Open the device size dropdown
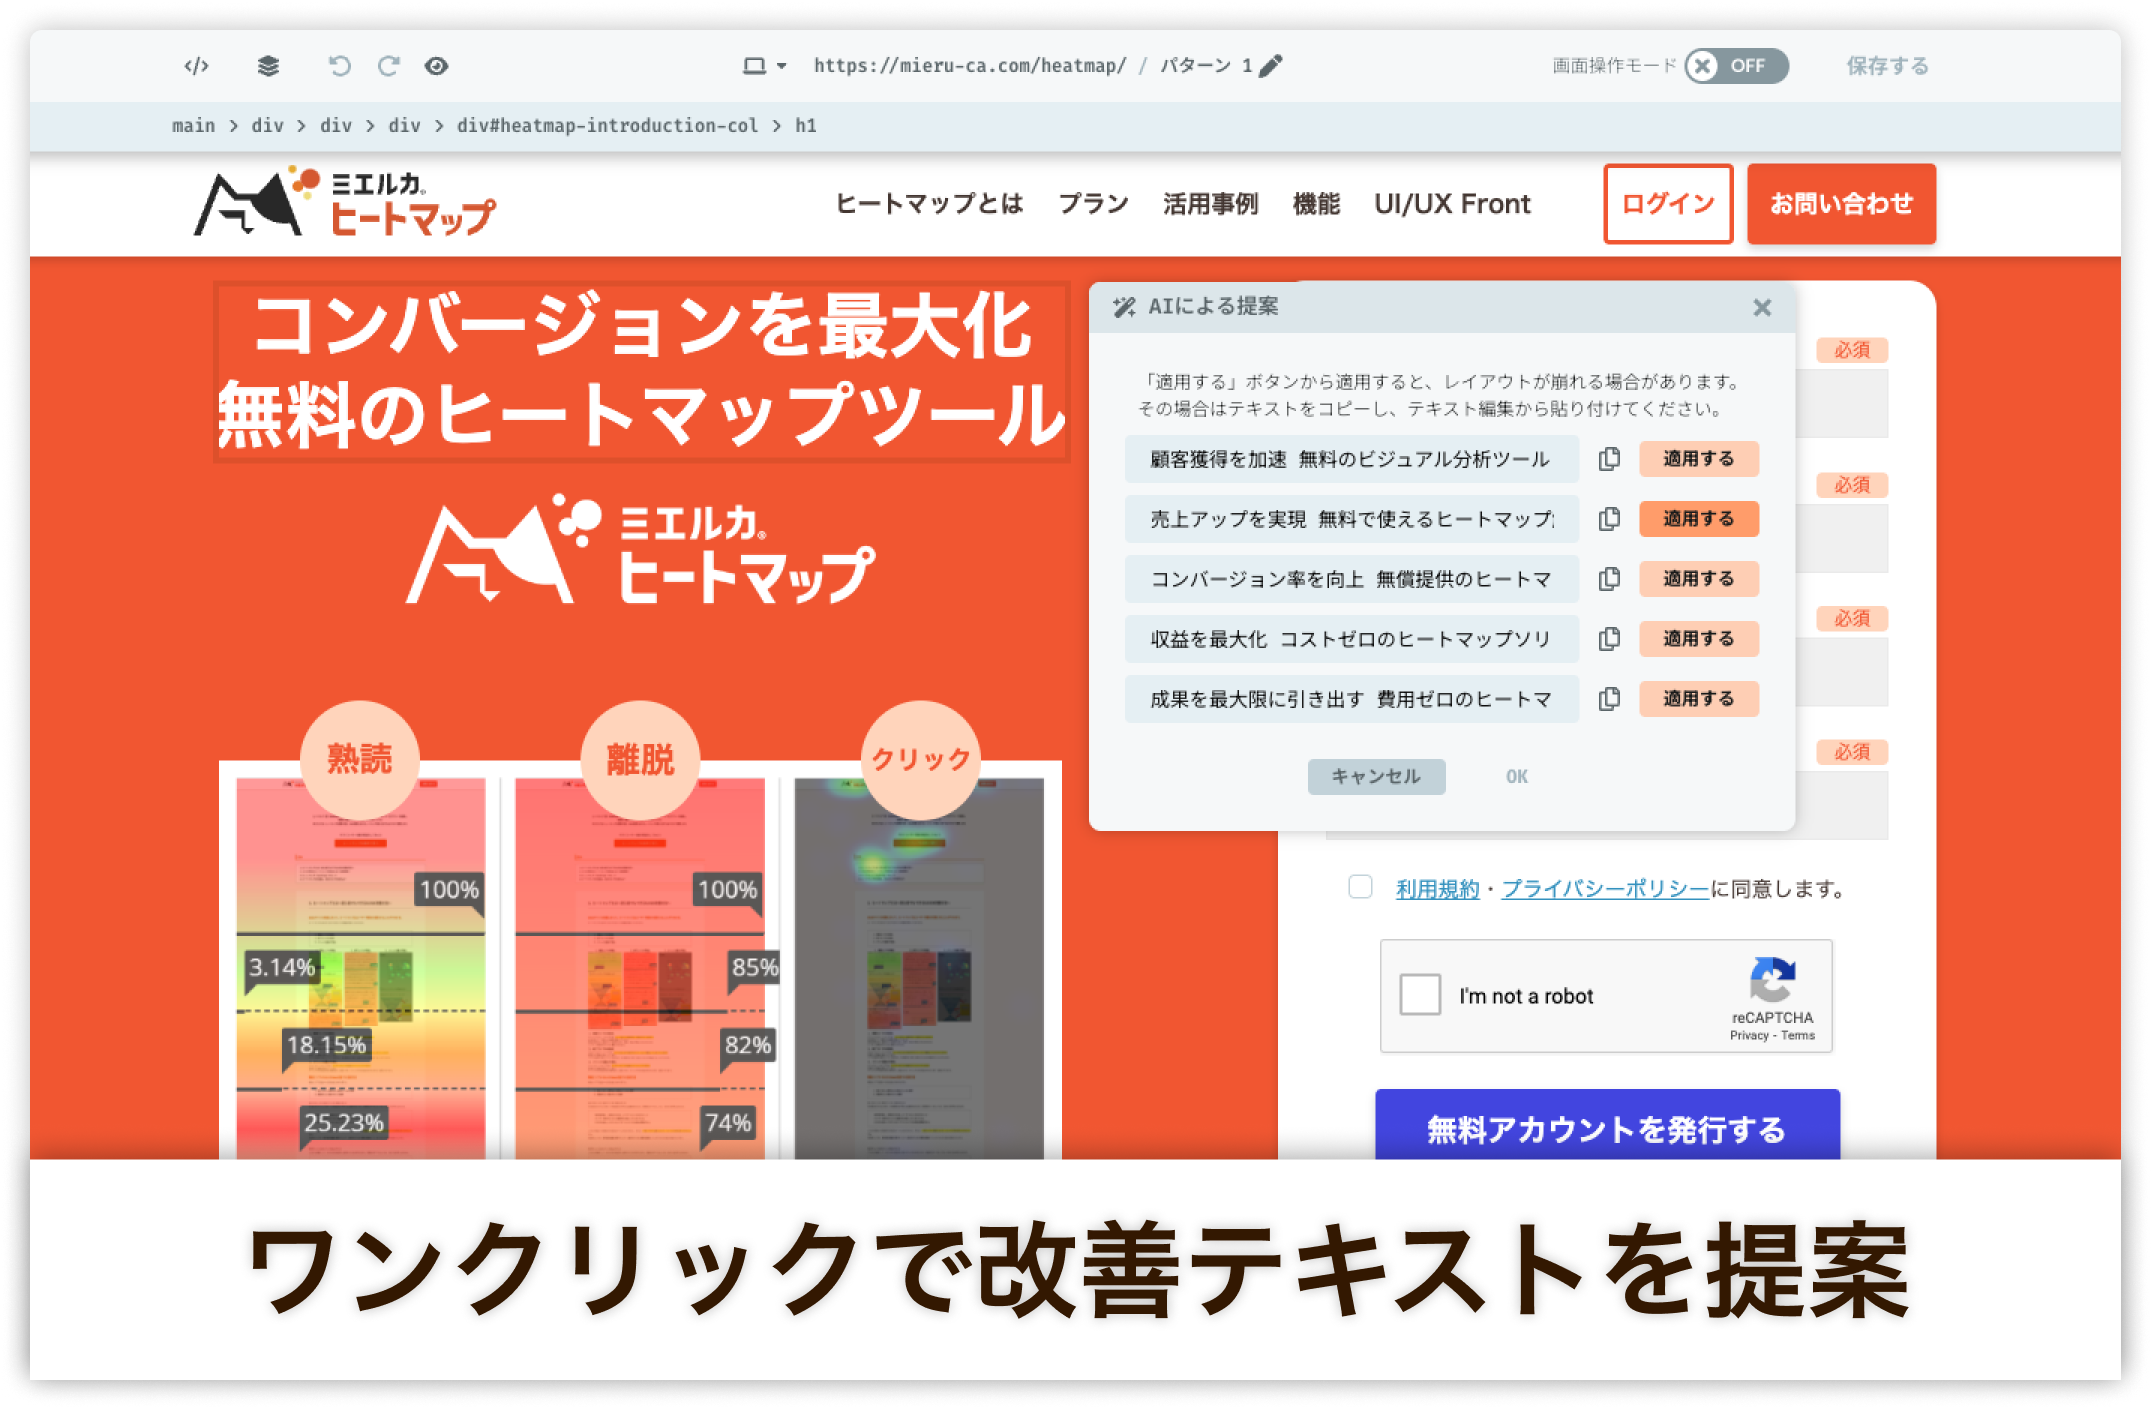 point(764,66)
